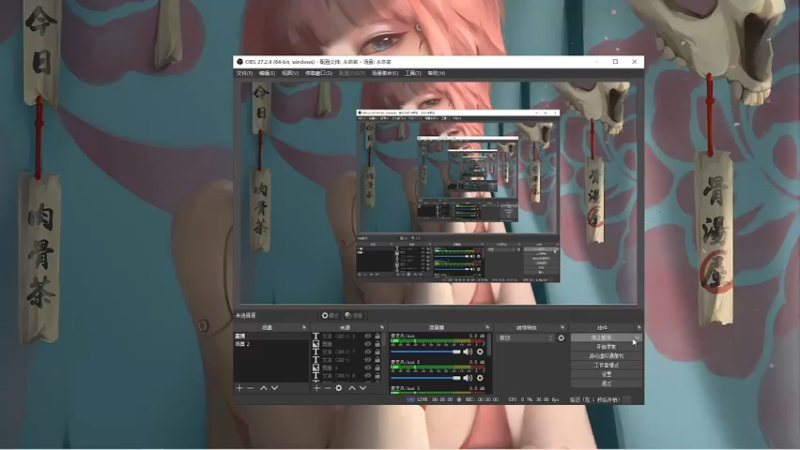
Task: Open the 视图(V) menu
Action: (x=290, y=73)
